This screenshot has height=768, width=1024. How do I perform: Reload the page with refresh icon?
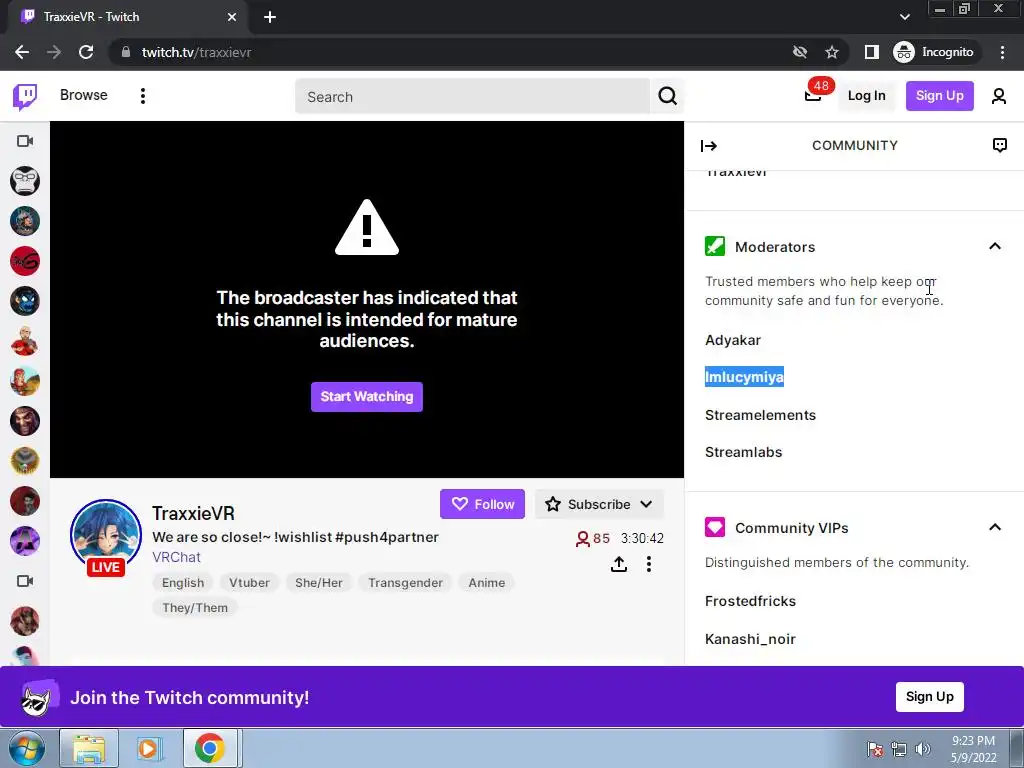(86, 52)
